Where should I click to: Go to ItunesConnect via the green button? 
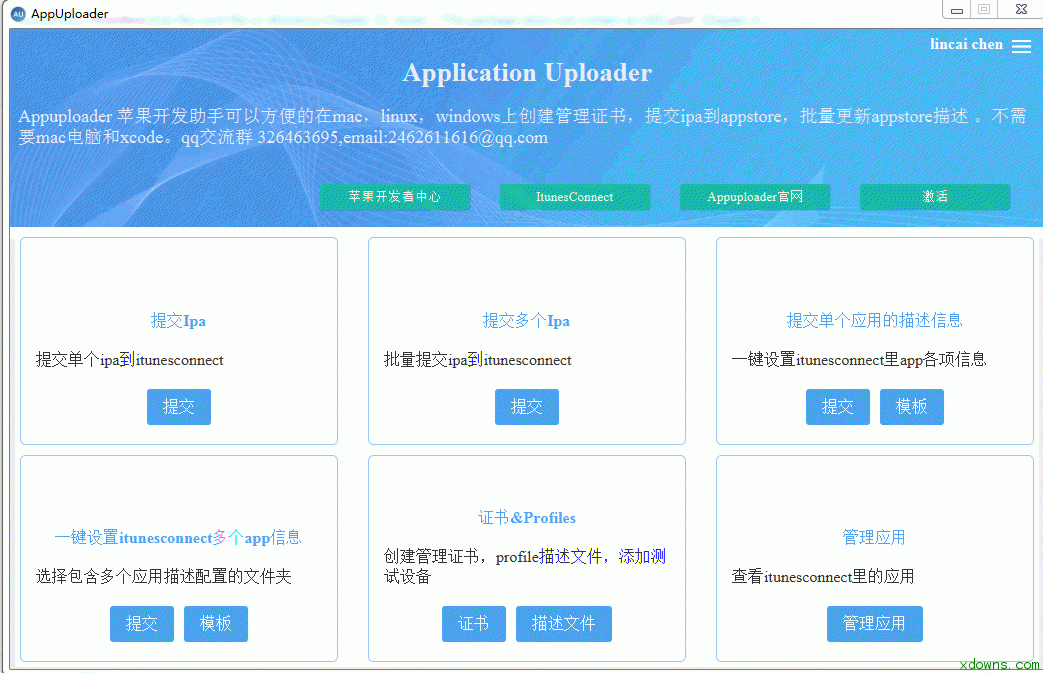(575, 197)
